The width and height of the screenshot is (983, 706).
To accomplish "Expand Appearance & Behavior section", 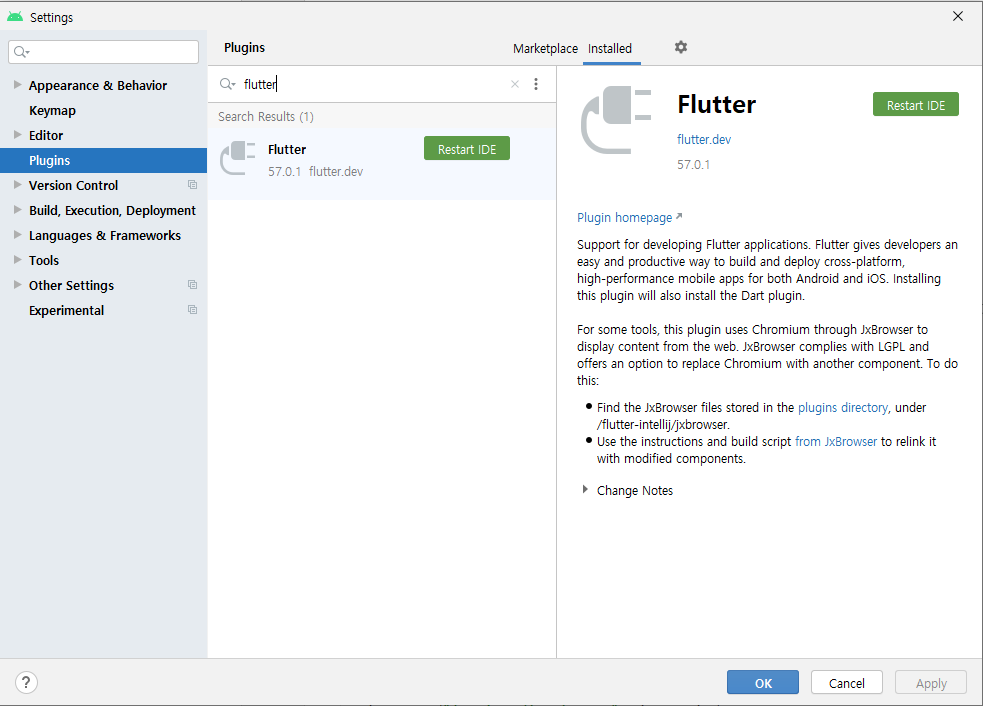I will click(18, 85).
